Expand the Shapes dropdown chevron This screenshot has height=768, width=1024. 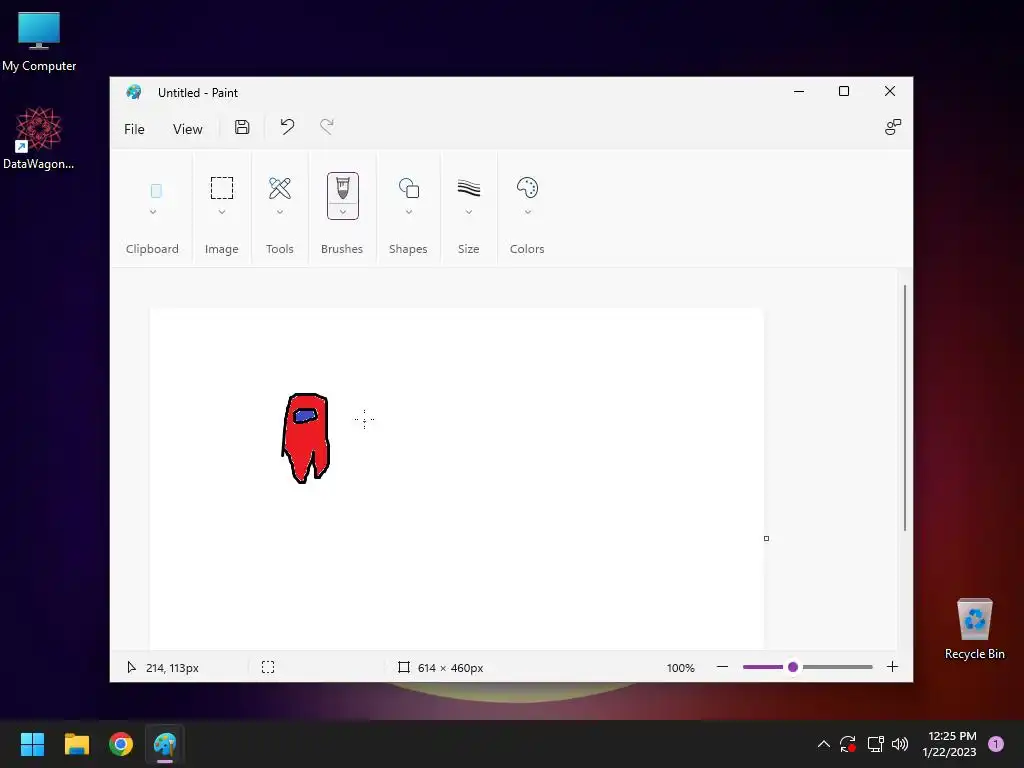(x=409, y=212)
